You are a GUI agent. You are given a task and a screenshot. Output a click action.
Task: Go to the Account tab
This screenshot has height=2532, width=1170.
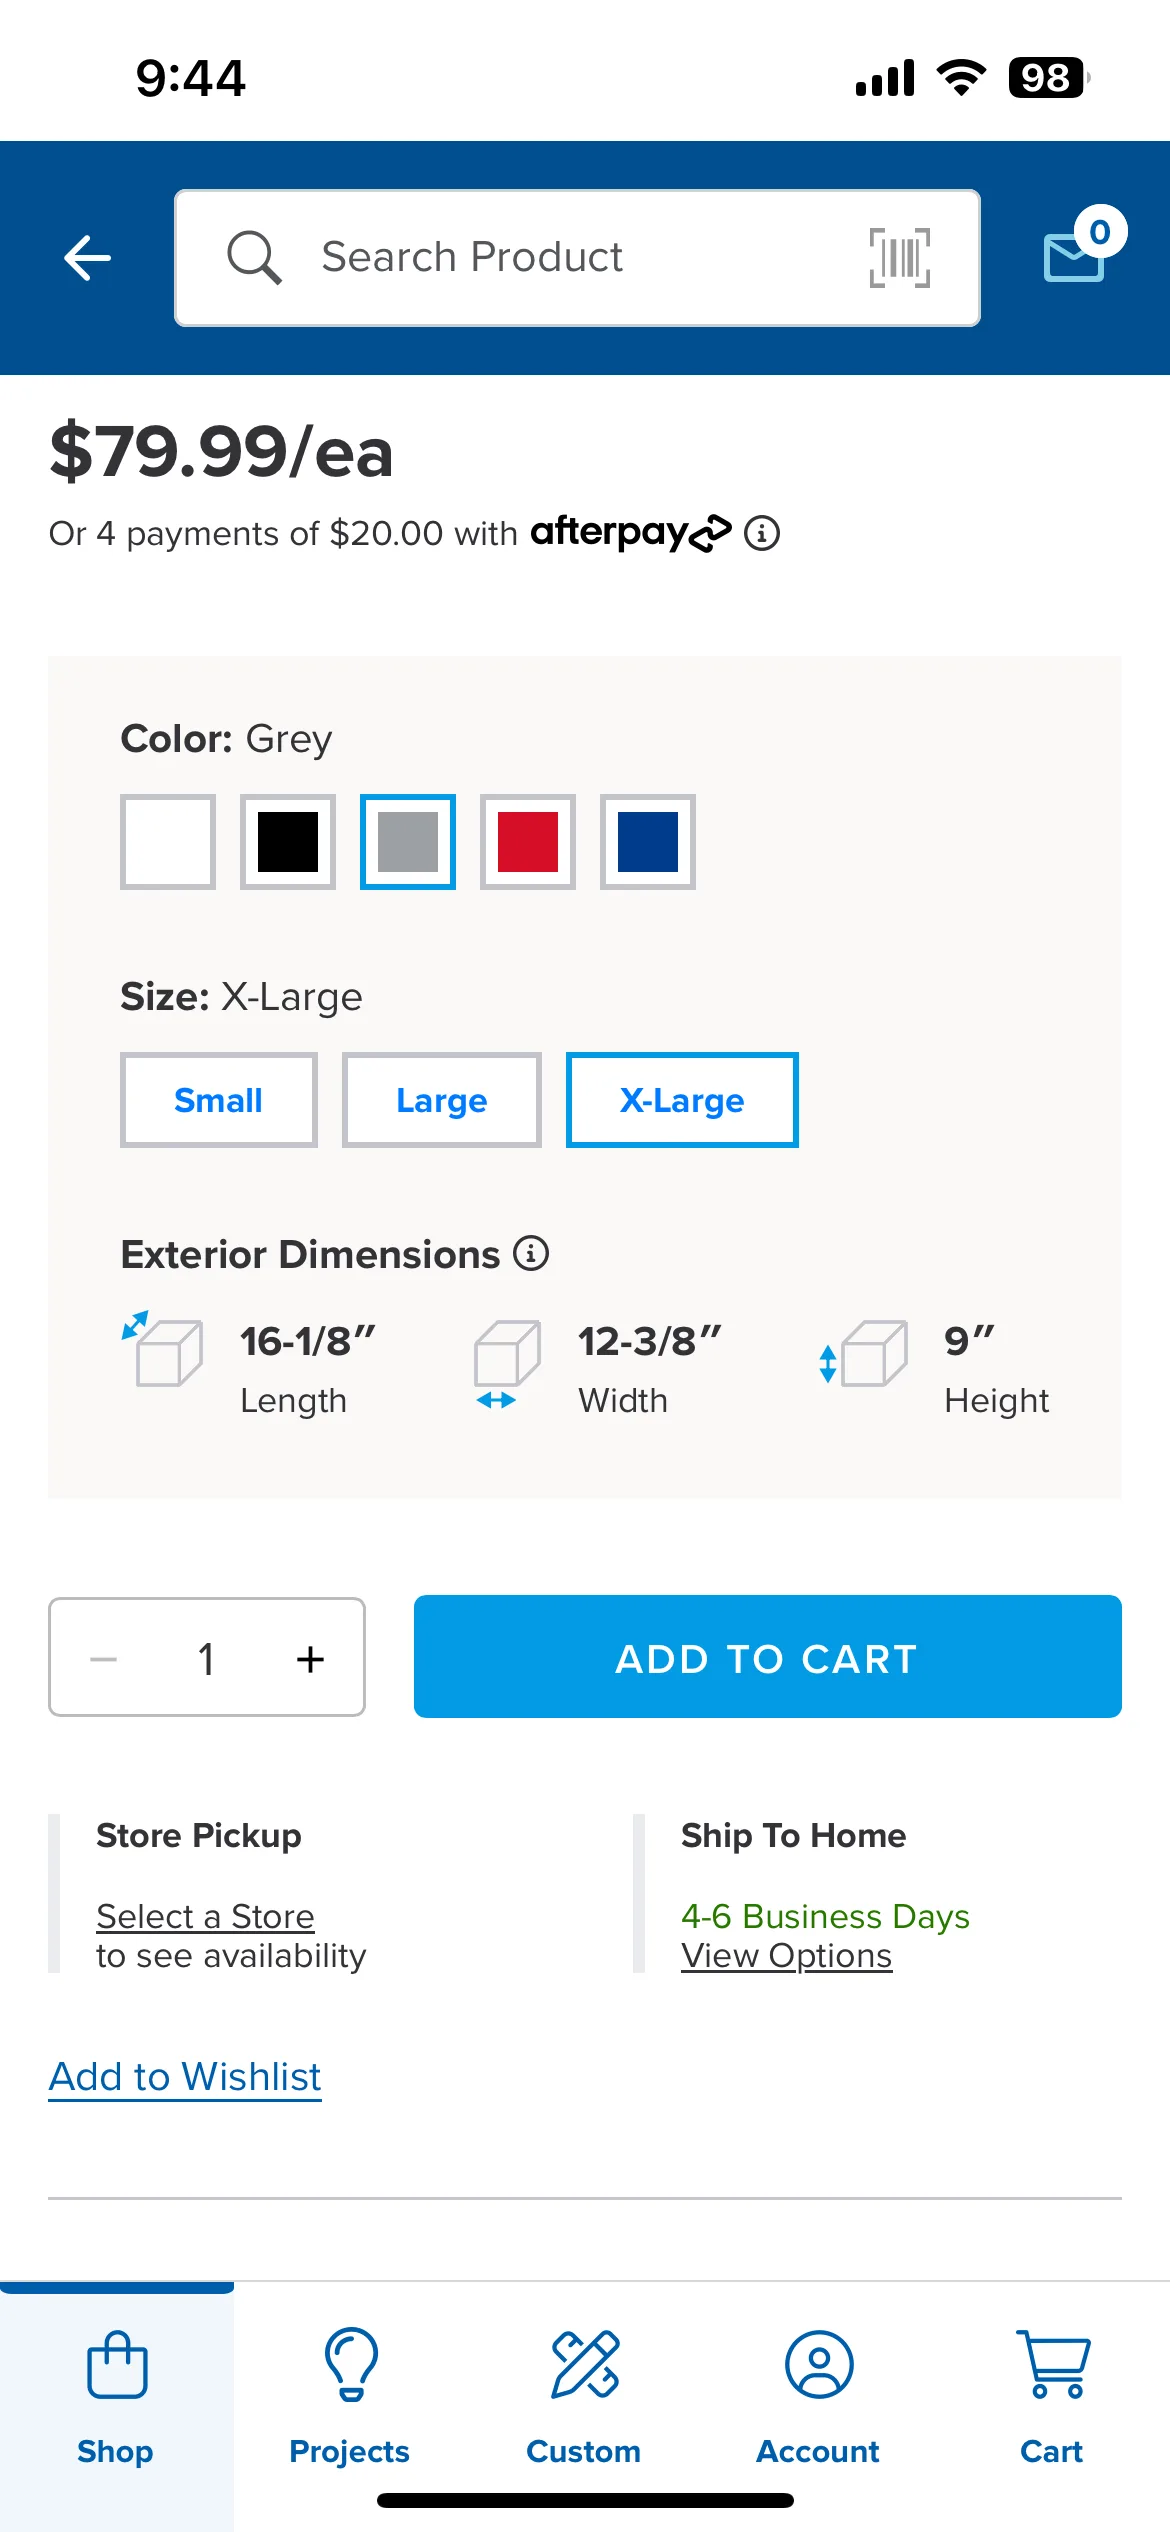(x=818, y=2397)
